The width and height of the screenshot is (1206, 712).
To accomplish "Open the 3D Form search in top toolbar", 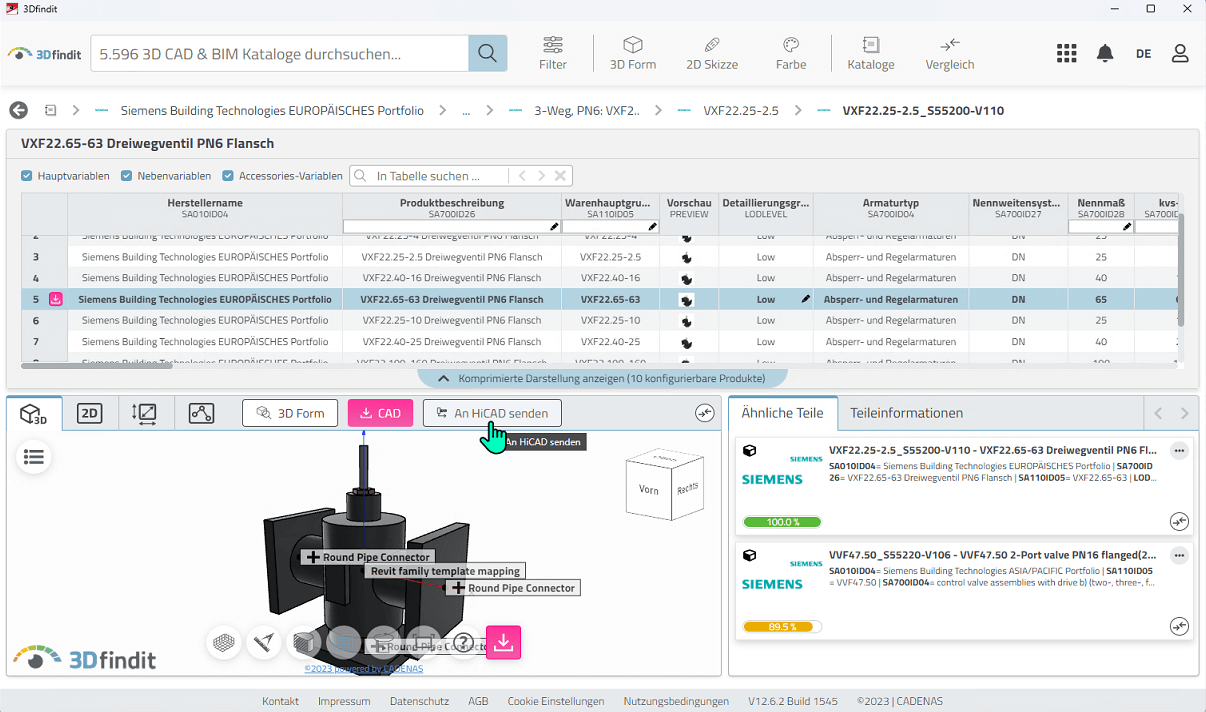I will pos(633,53).
